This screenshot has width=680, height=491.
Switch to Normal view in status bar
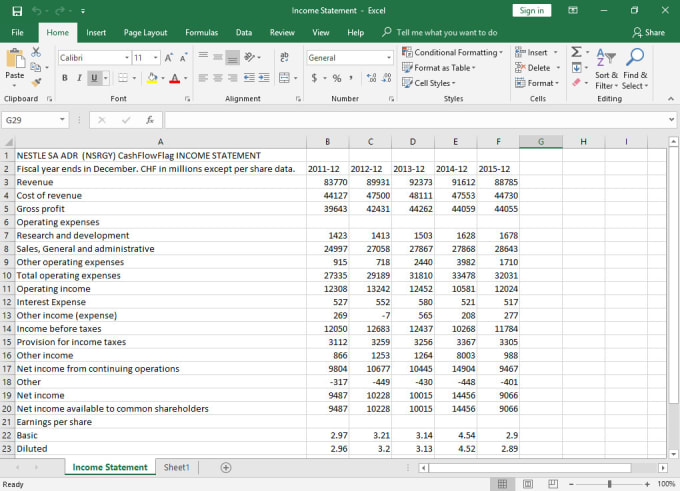(x=502, y=484)
